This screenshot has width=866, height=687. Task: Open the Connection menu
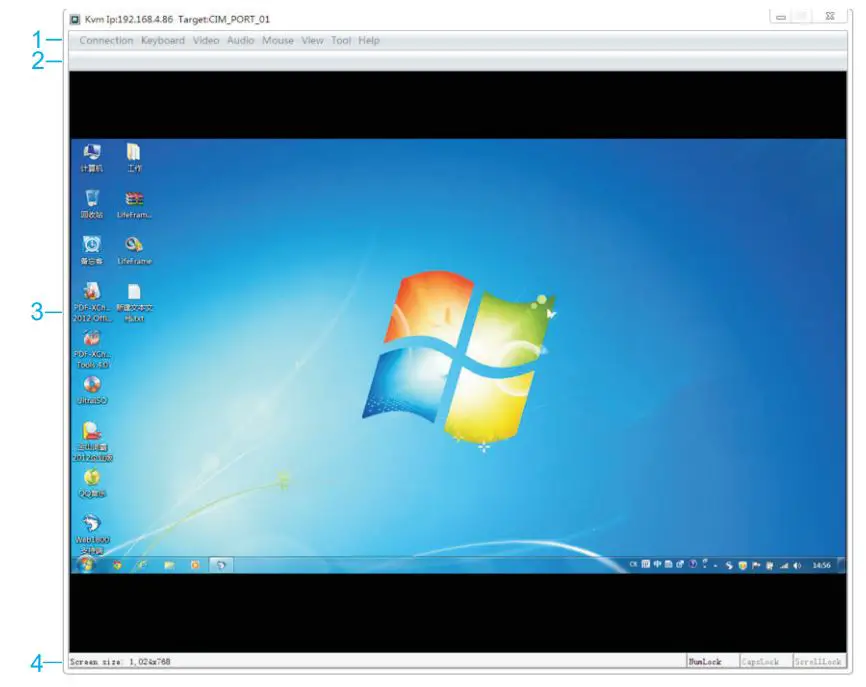[106, 40]
